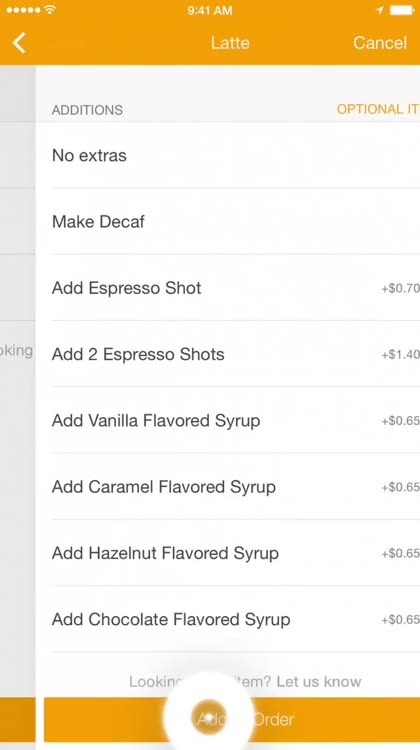Select Add Espresso Shot addition
Image resolution: width=420 pixels, height=750 pixels.
pos(236,288)
